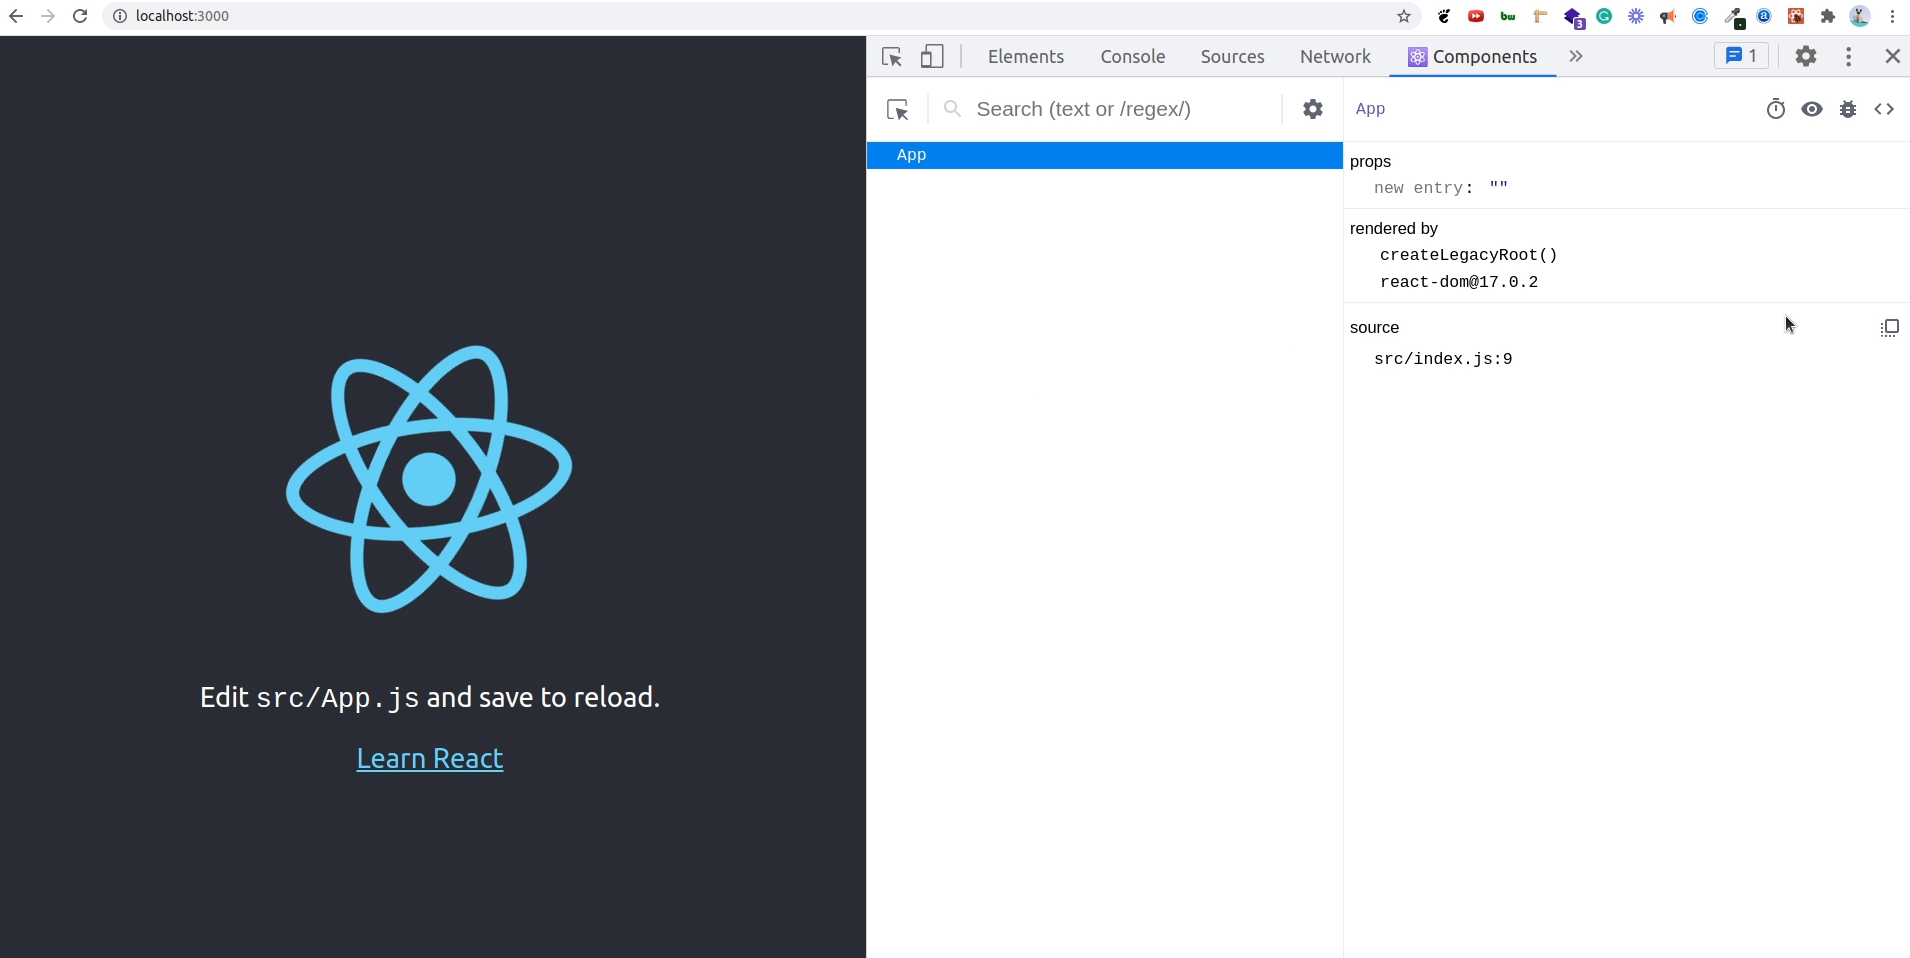1910x958 pixels.
Task: Open the Grammarly extension icon
Action: [x=1604, y=16]
